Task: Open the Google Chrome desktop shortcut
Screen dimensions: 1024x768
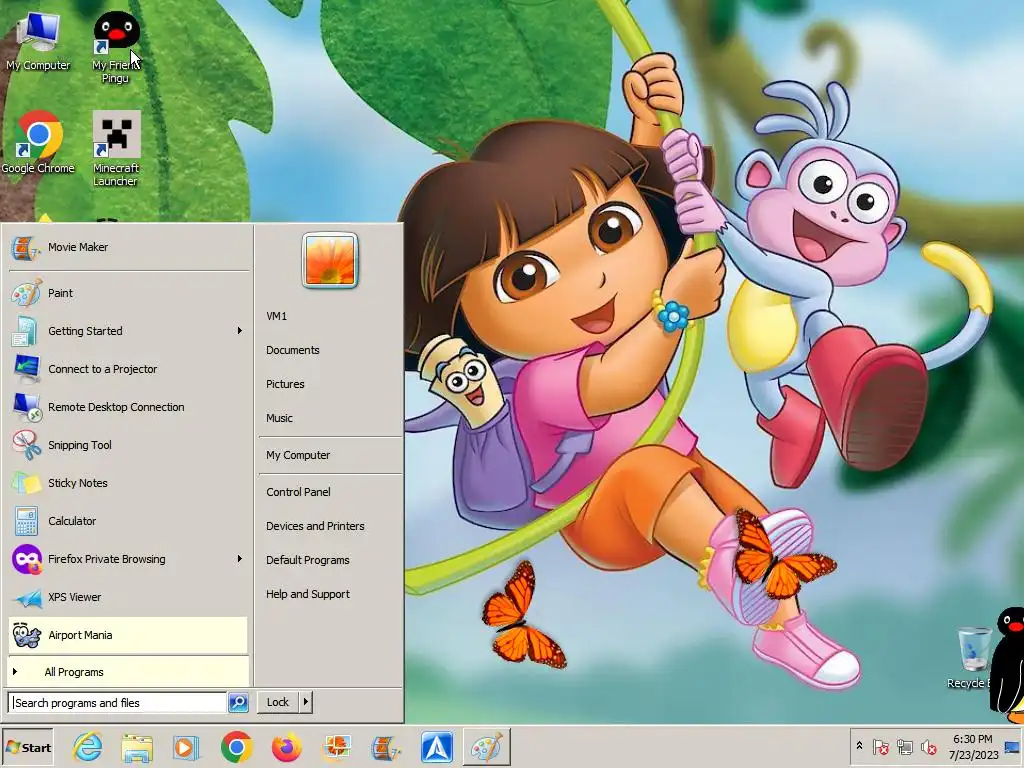Action: pos(38,142)
